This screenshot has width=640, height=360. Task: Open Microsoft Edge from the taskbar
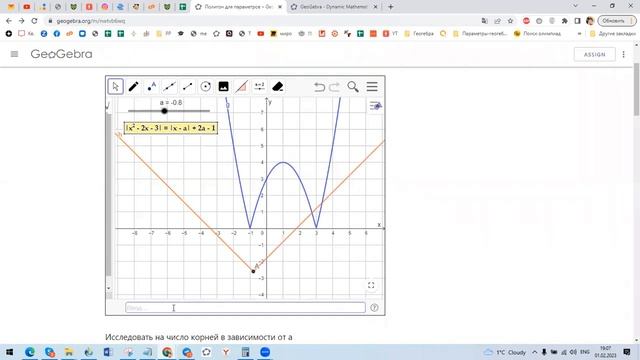tap(30, 352)
